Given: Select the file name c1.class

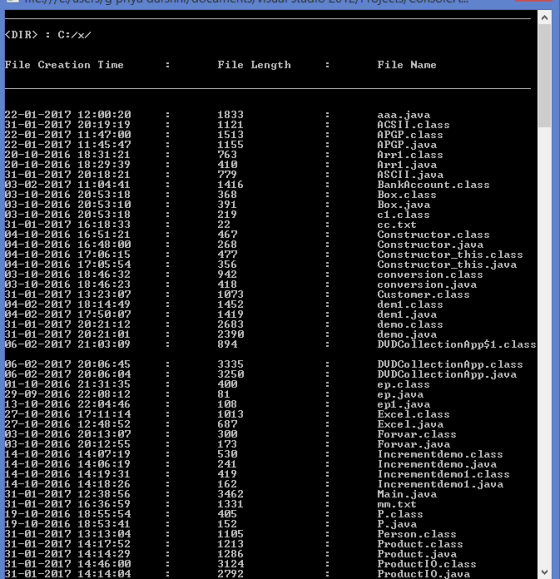Looking at the screenshot, I should (x=403, y=215).
